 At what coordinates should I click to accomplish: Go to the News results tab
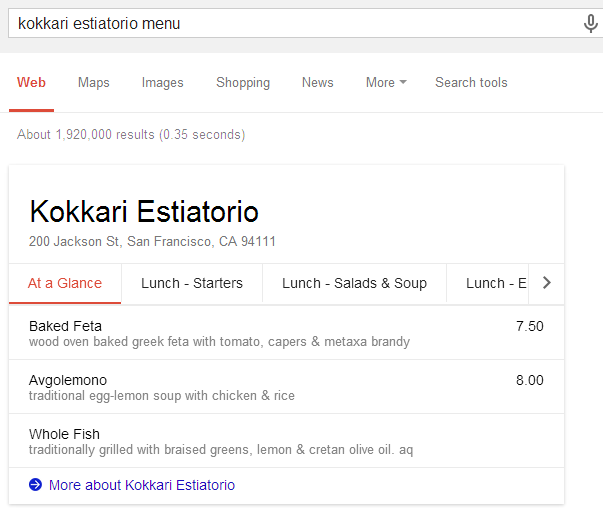coord(317,82)
